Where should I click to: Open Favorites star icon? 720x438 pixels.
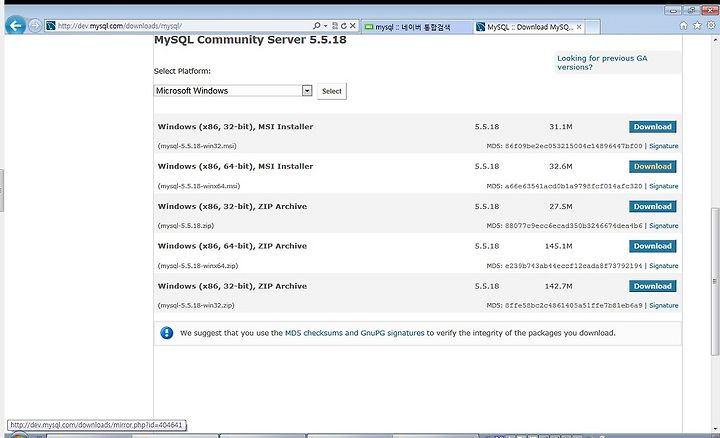point(697,26)
